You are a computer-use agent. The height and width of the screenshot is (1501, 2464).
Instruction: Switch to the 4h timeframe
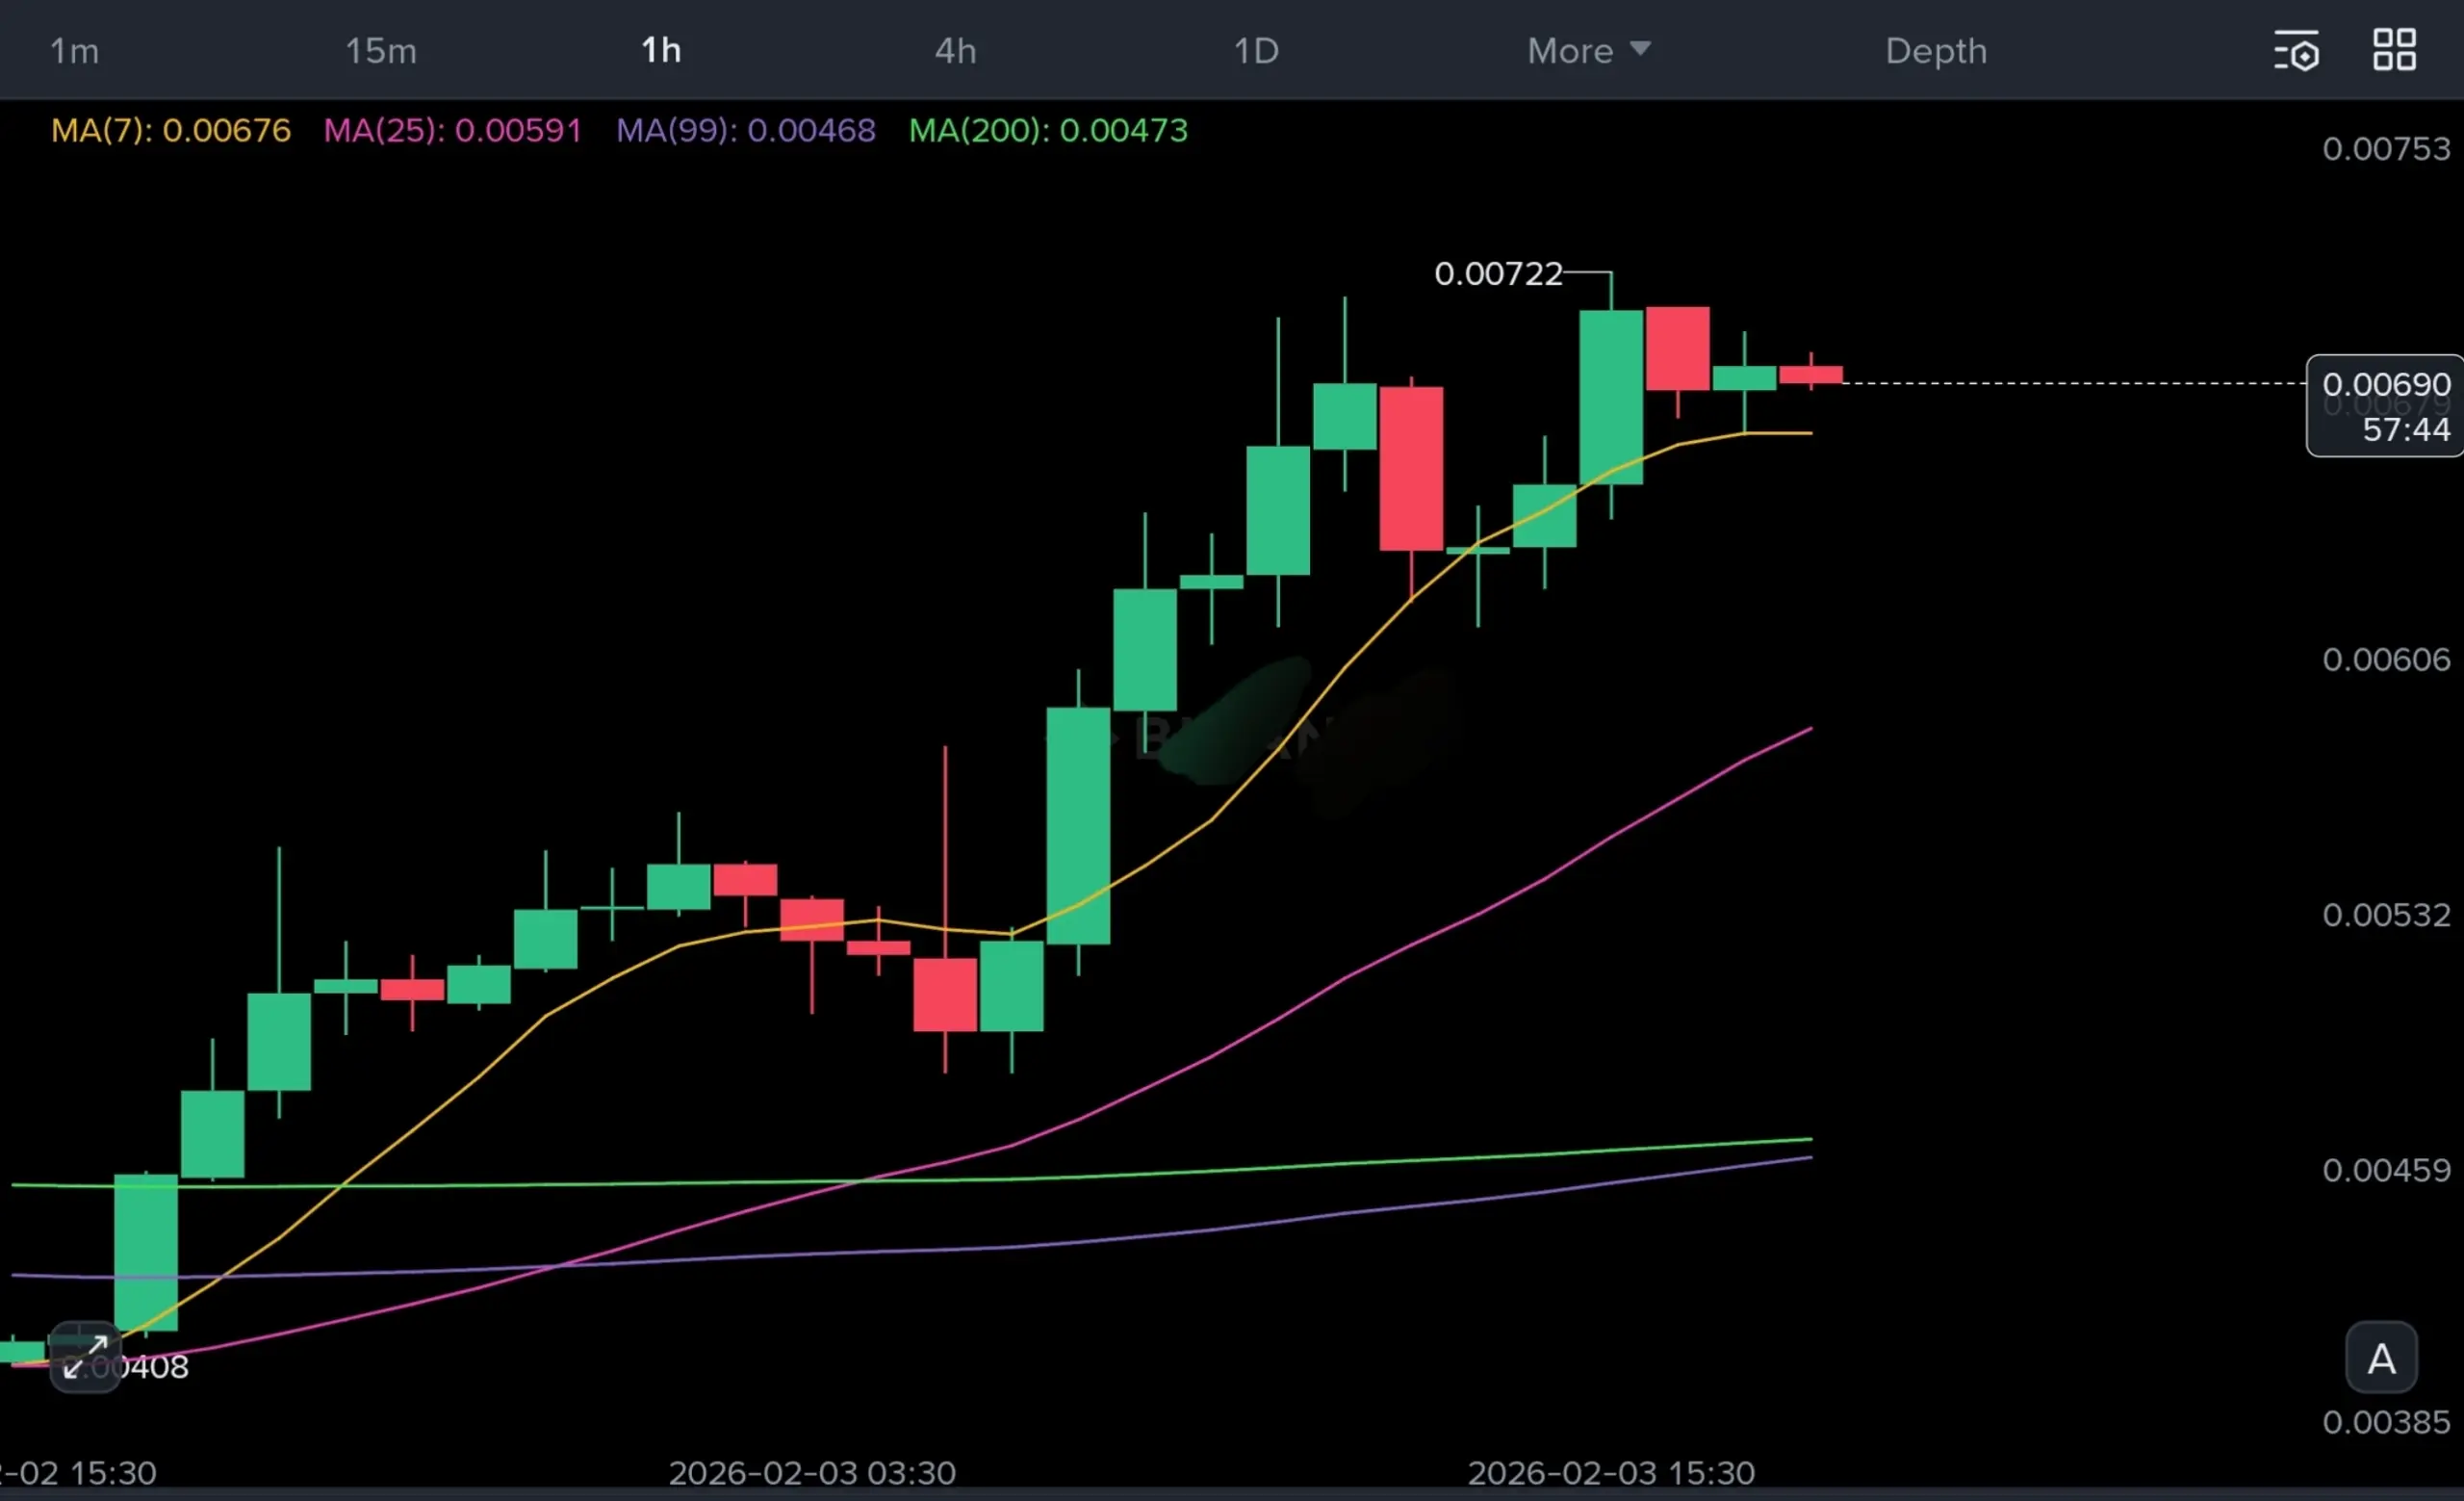(955, 51)
